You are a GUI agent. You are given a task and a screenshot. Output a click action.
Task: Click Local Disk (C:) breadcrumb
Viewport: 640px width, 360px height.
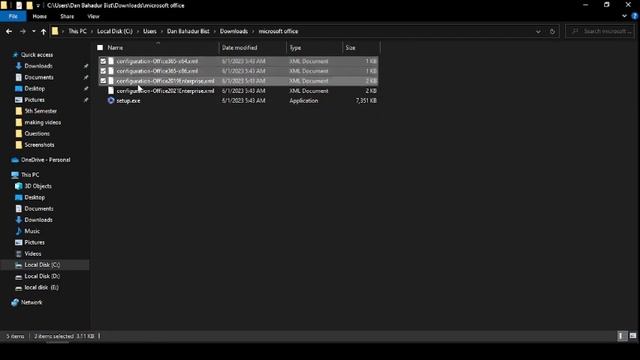tap(115, 31)
